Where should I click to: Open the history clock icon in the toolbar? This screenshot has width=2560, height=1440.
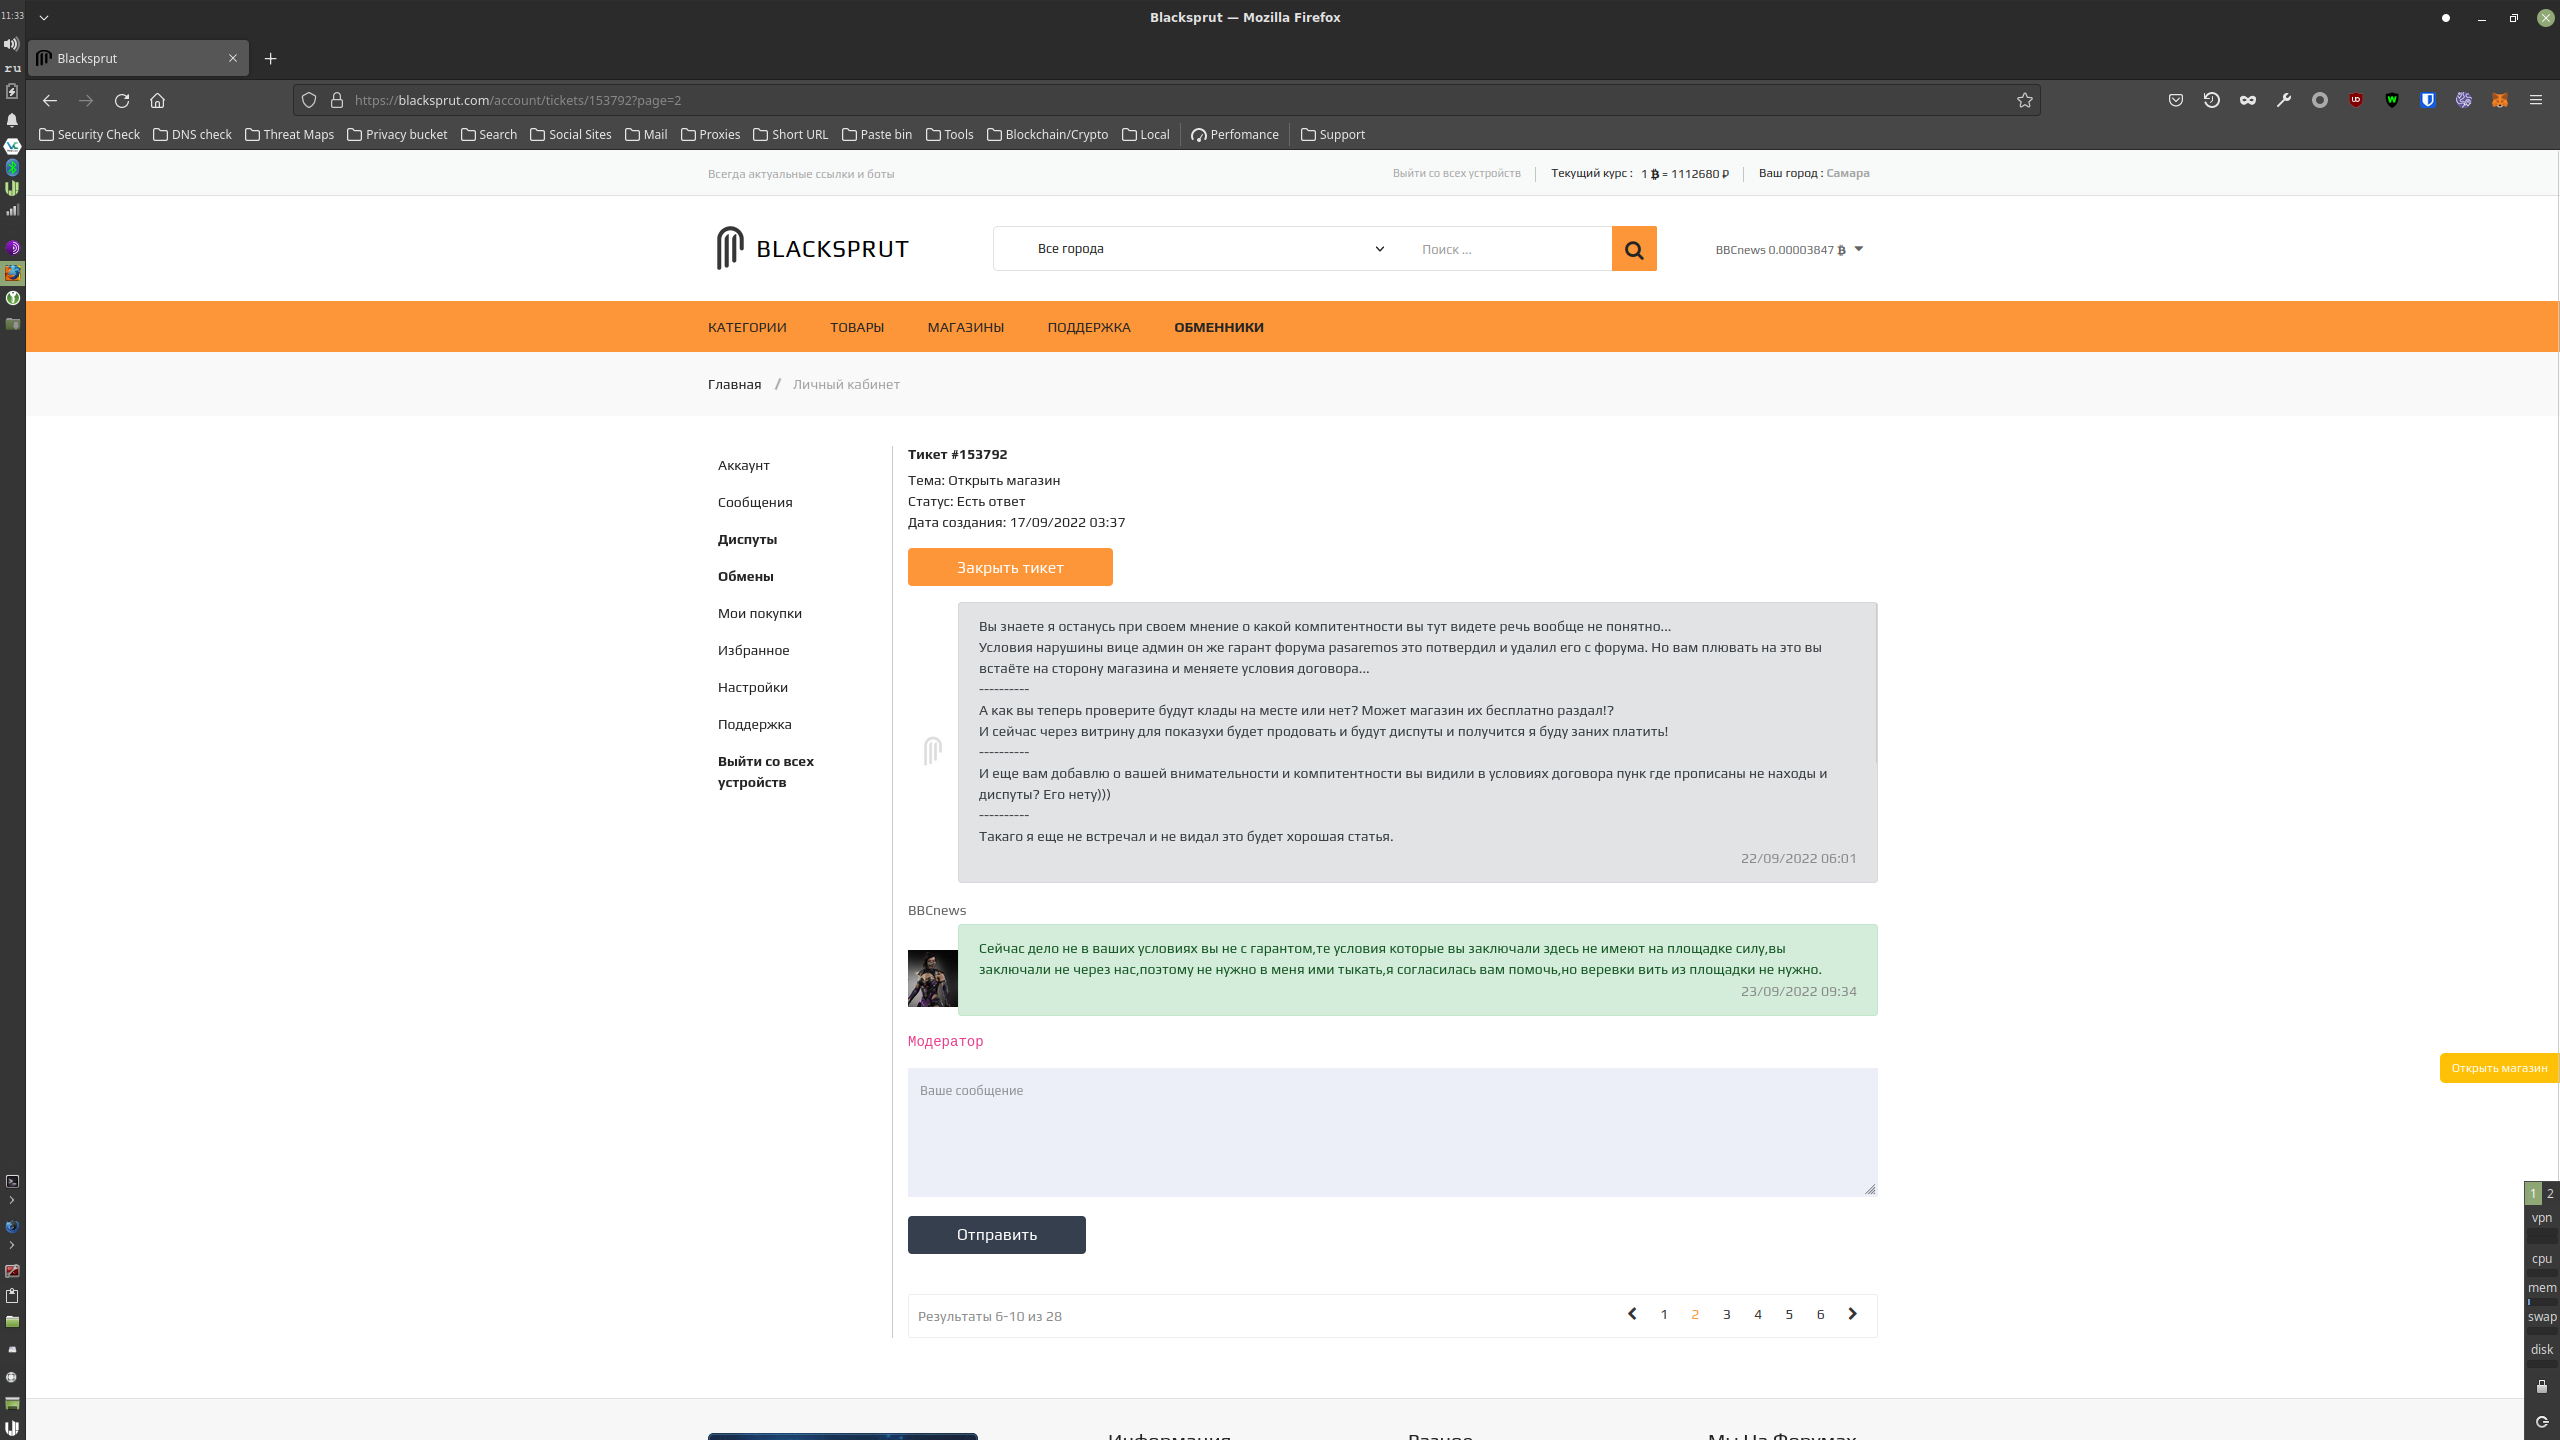[x=2212, y=100]
